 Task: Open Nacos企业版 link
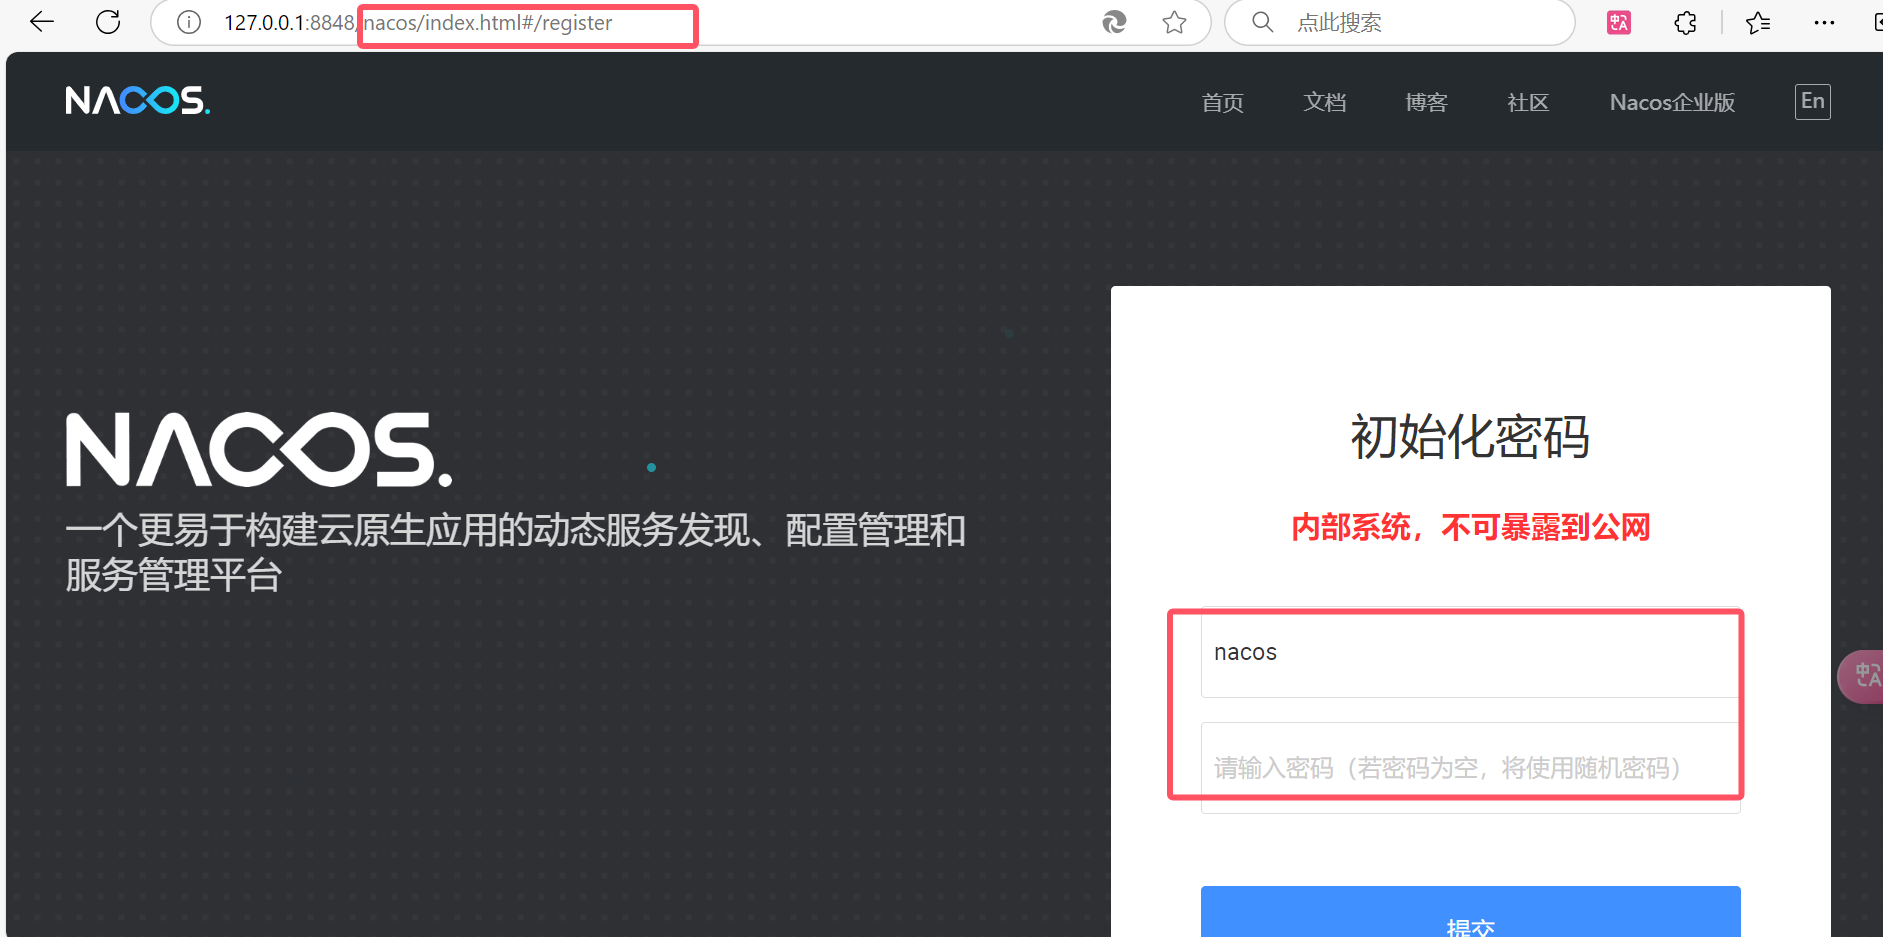tap(1672, 102)
